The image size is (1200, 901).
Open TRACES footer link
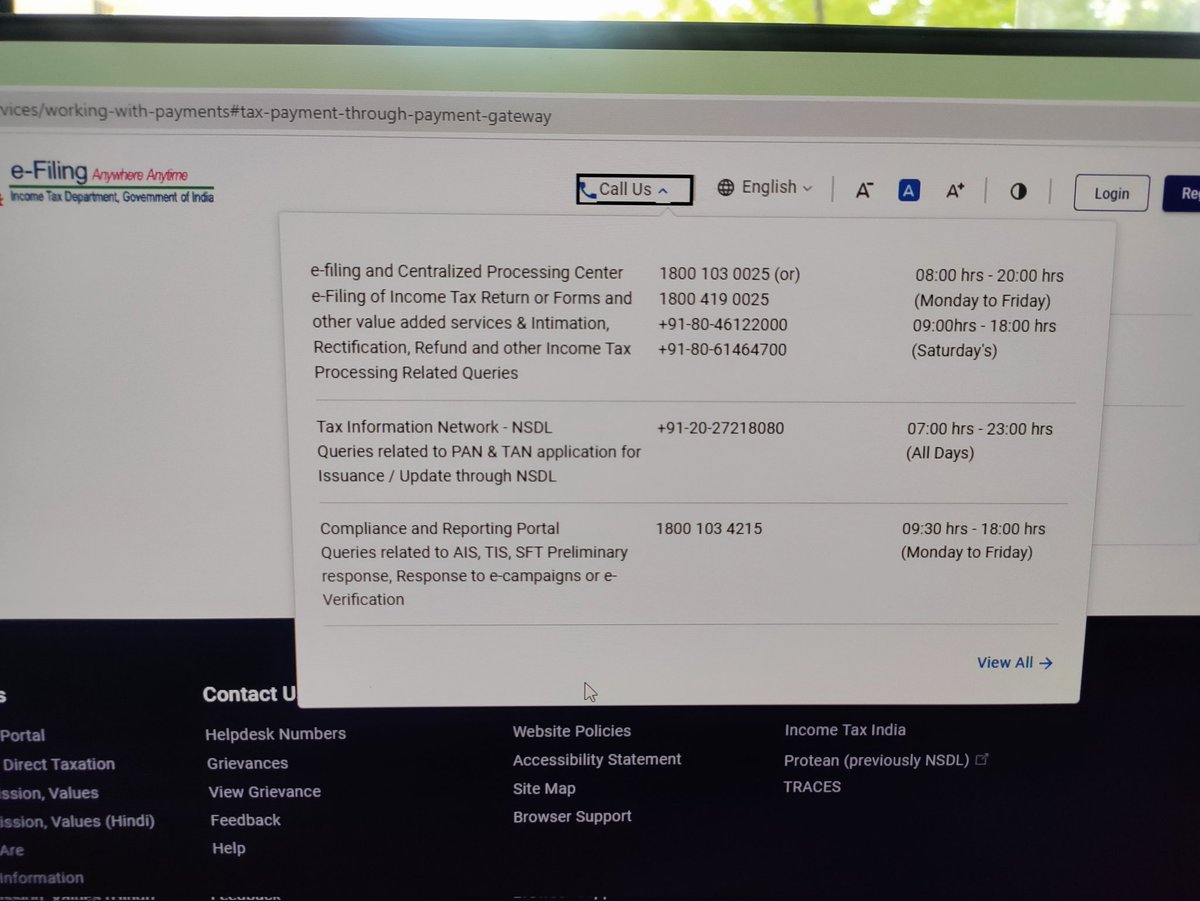tap(812, 787)
